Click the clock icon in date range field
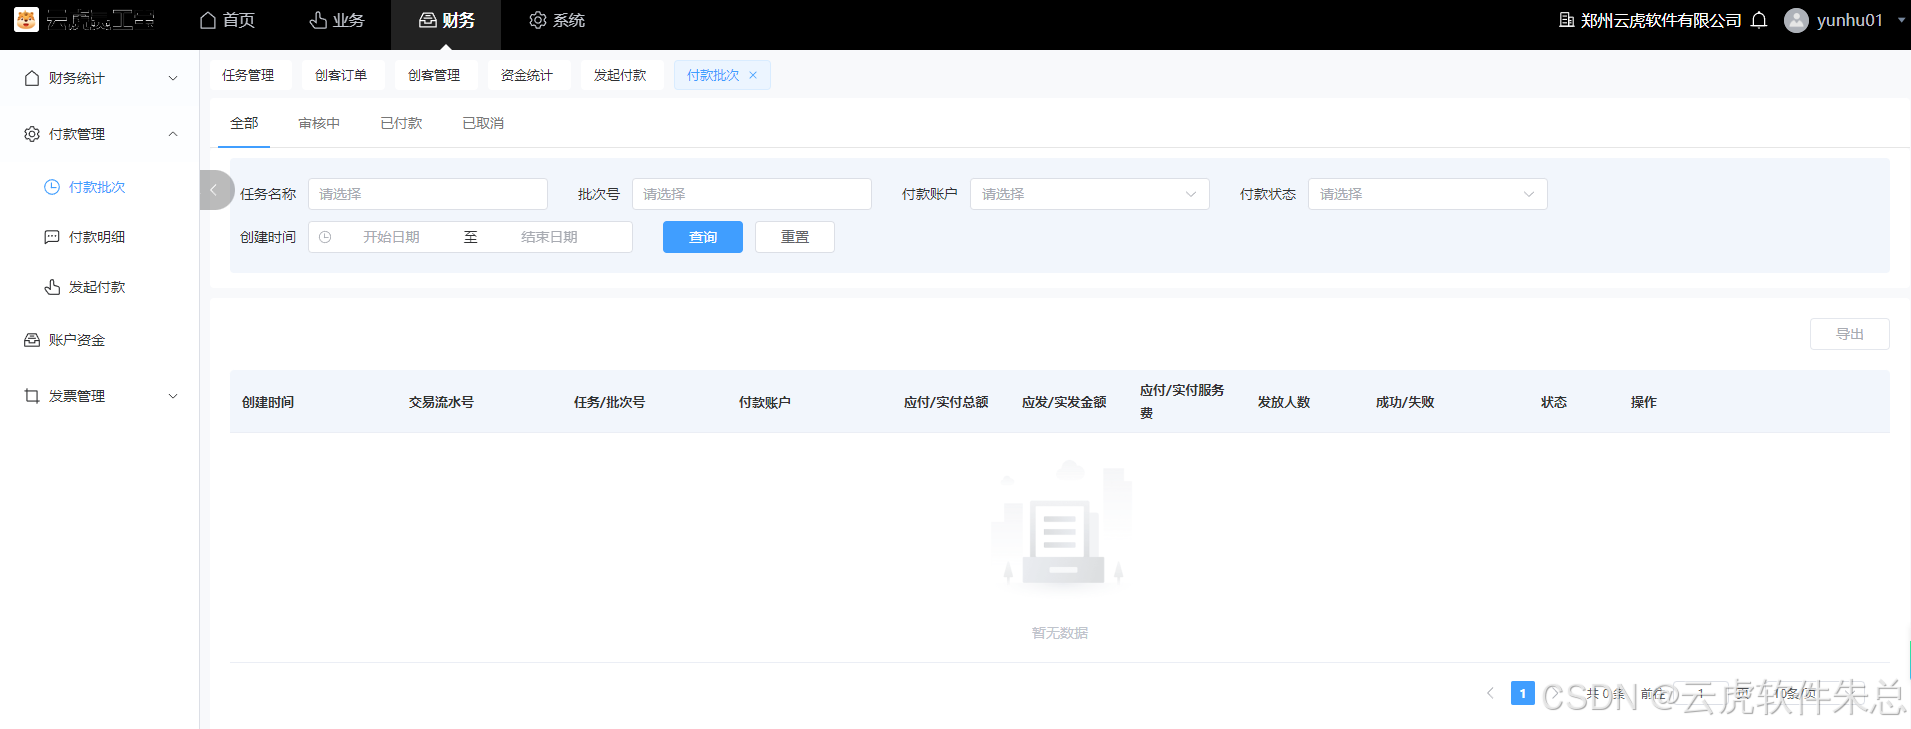This screenshot has width=1911, height=729. point(325,237)
